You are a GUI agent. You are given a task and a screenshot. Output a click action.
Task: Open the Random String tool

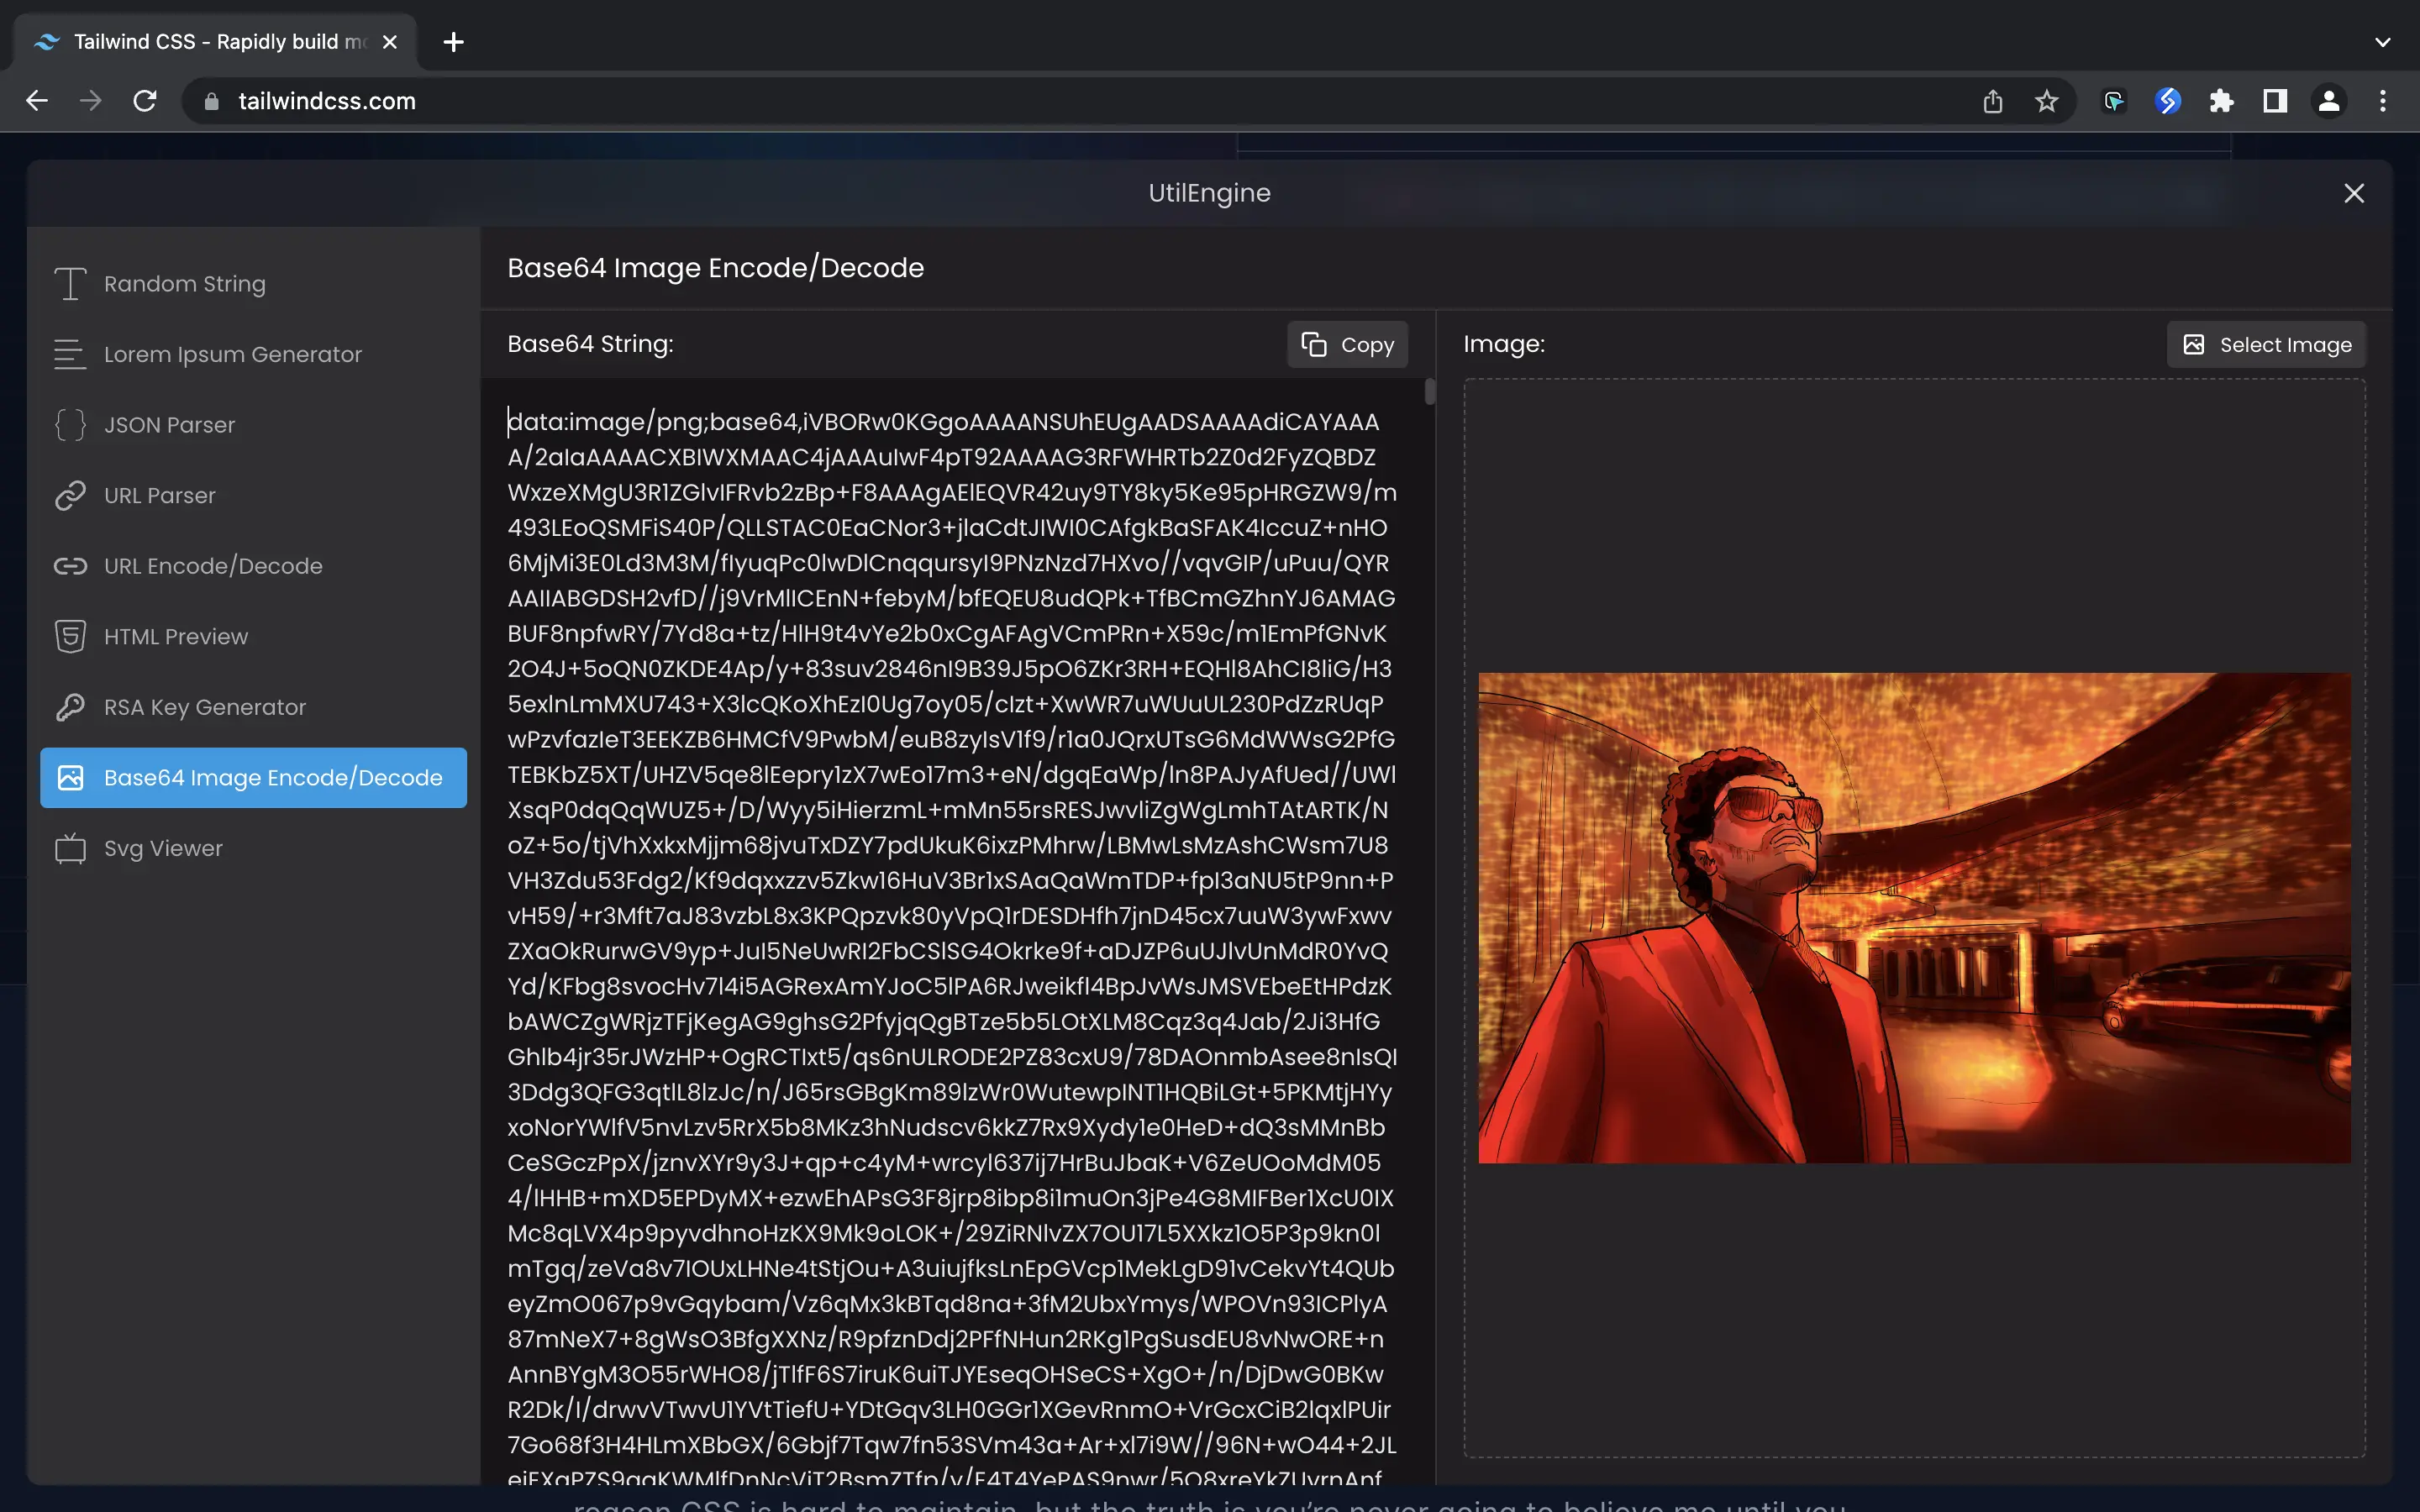pos(184,284)
